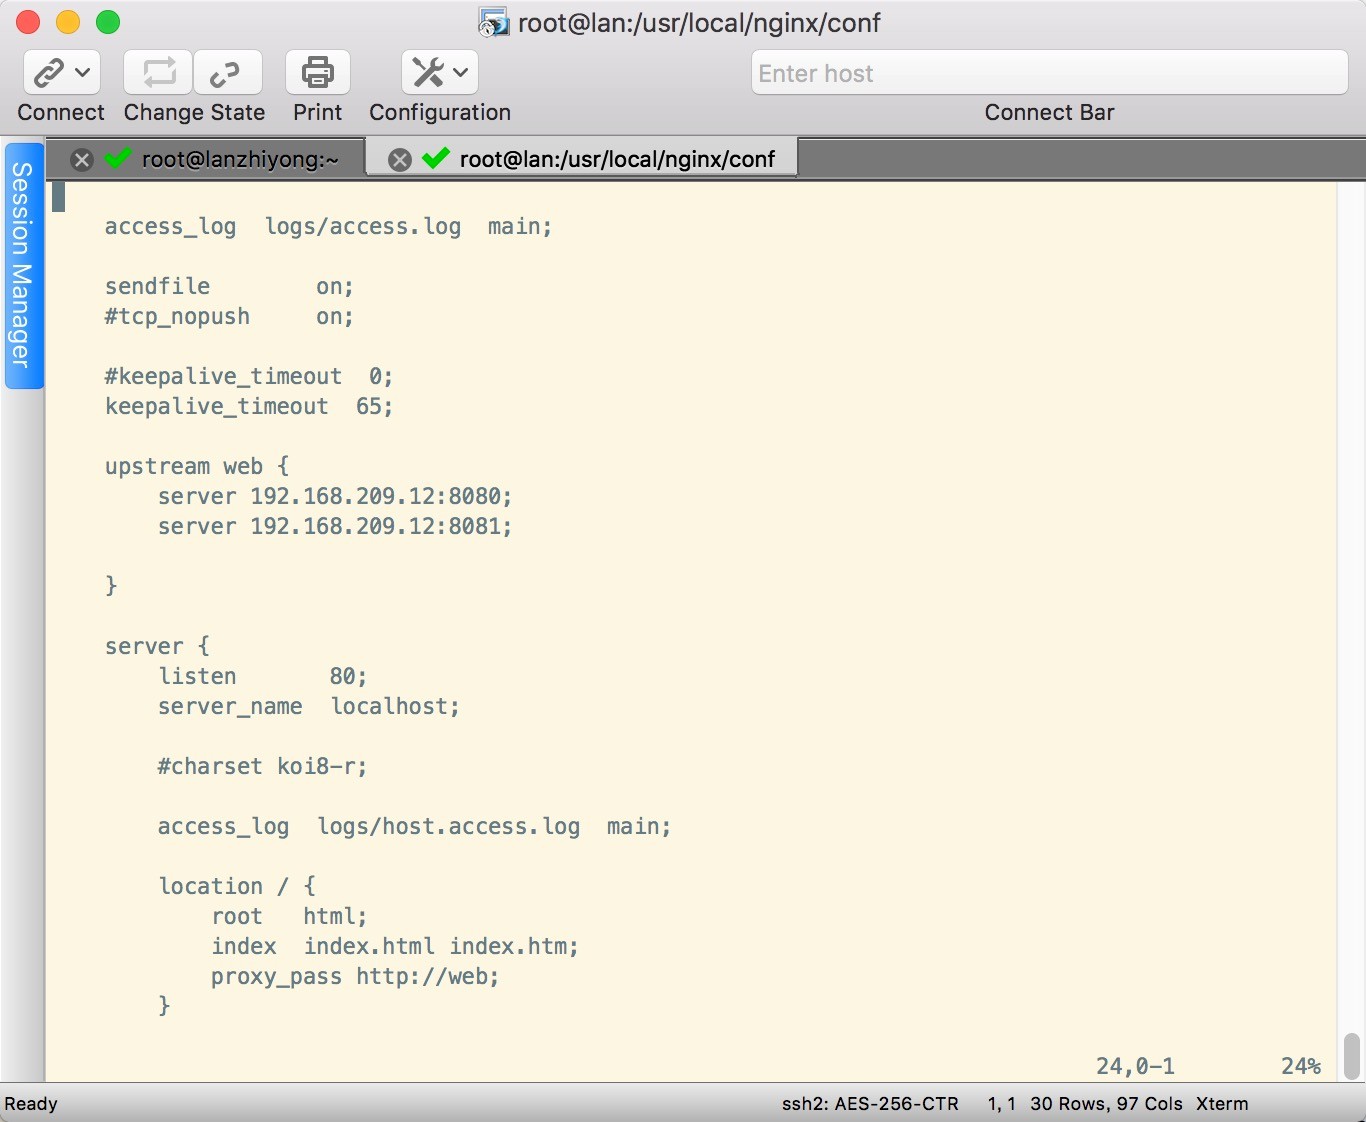The width and height of the screenshot is (1366, 1122).
Task: Click 'access_log logs/access.log main;' line
Action: tap(328, 226)
